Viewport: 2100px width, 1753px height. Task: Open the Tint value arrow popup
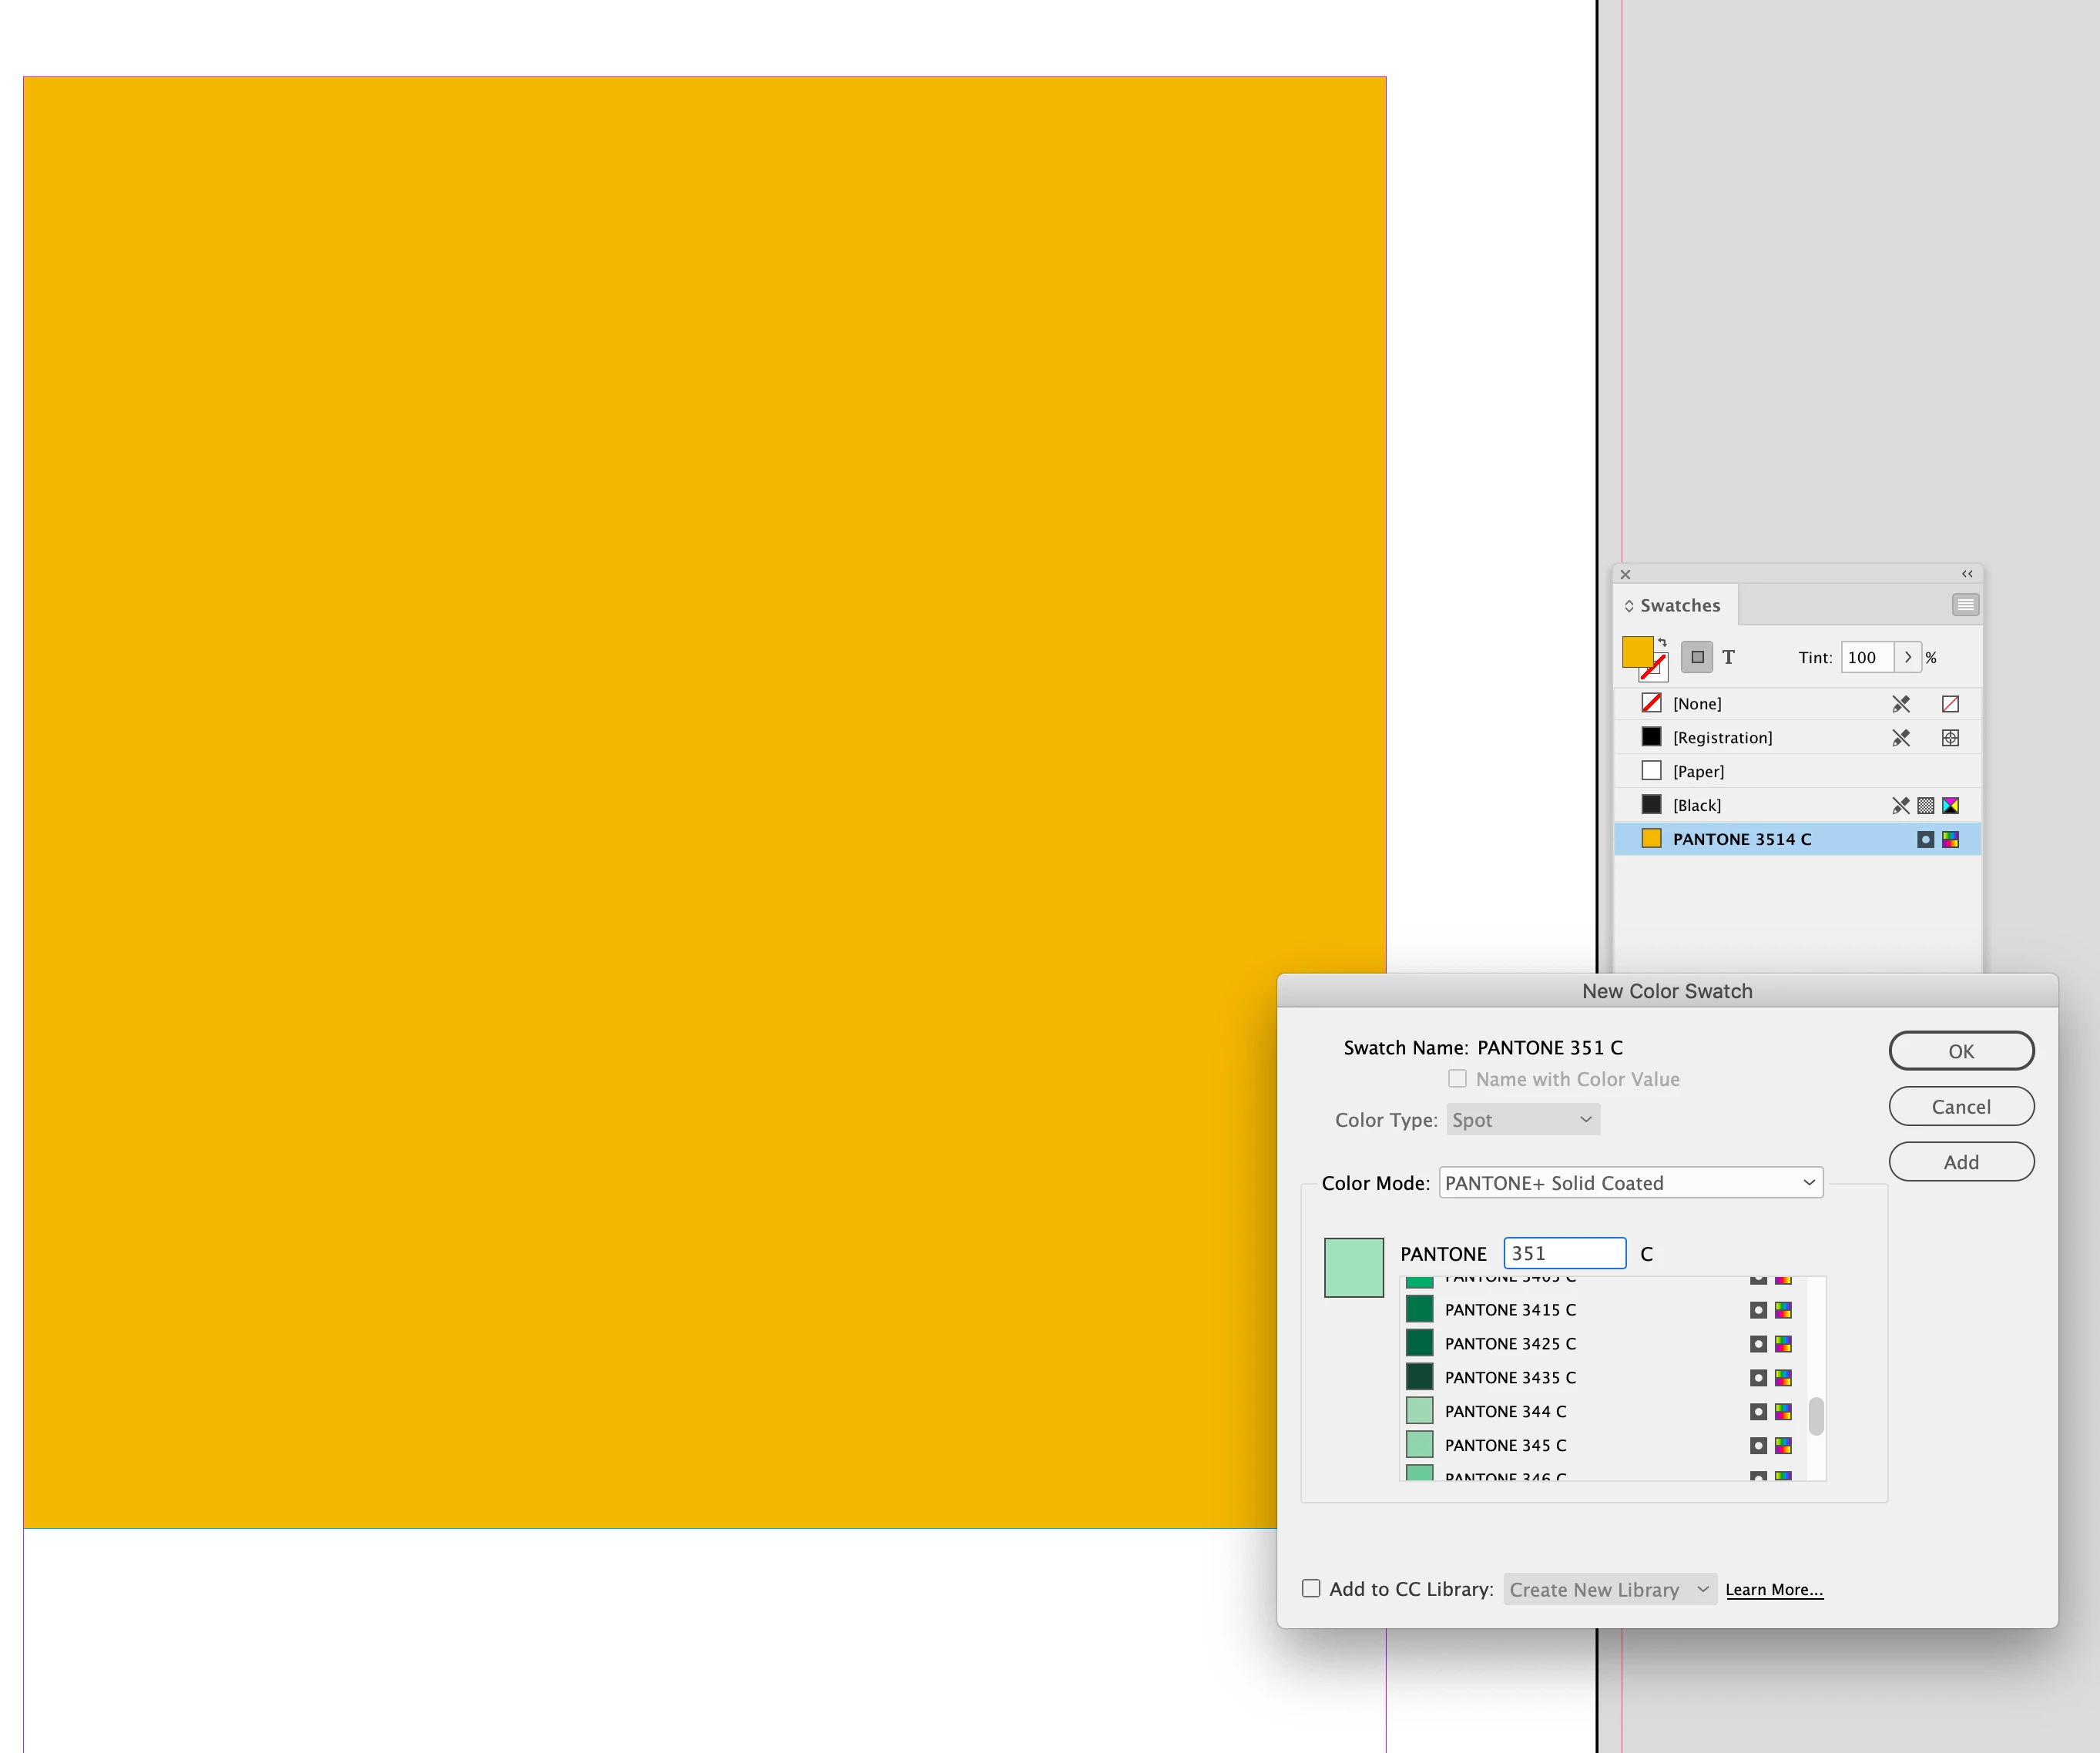[x=1907, y=657]
